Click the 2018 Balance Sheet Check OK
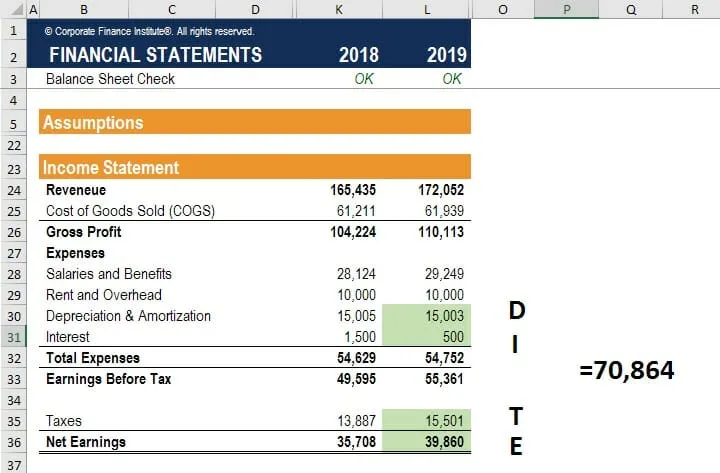 [x=364, y=79]
